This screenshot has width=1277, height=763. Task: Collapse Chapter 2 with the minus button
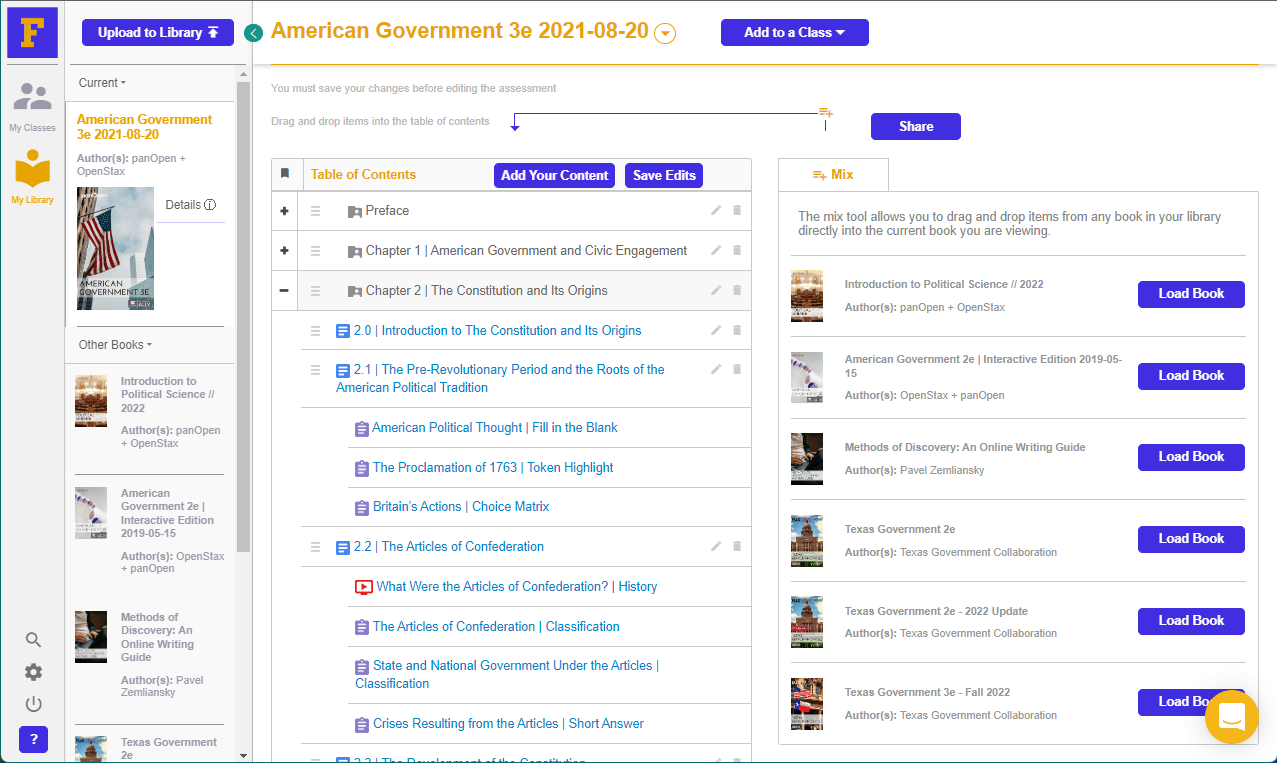(285, 291)
